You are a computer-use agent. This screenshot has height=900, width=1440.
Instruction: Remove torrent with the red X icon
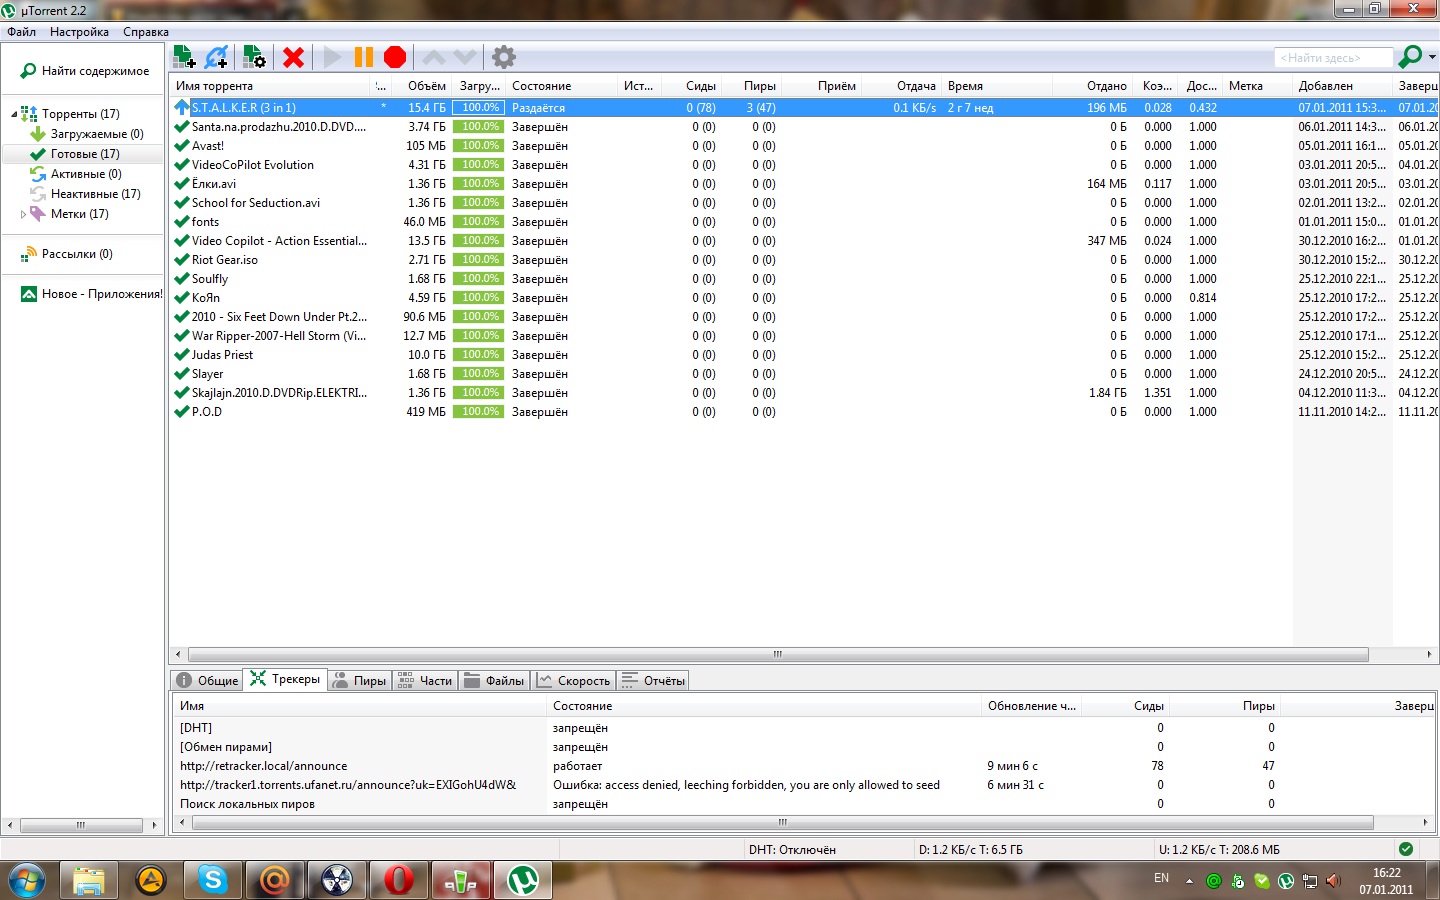[x=293, y=57]
